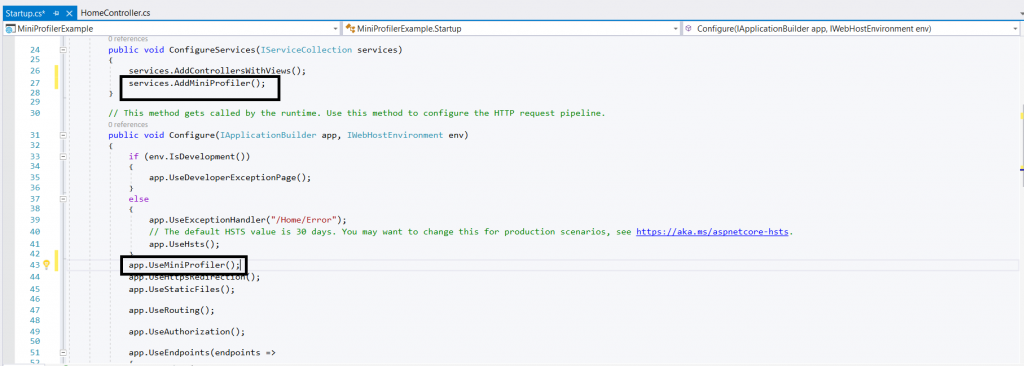Viewport: 1024px width, 366px height.
Task: Click the app.UseRouting() line
Action: coord(172,310)
